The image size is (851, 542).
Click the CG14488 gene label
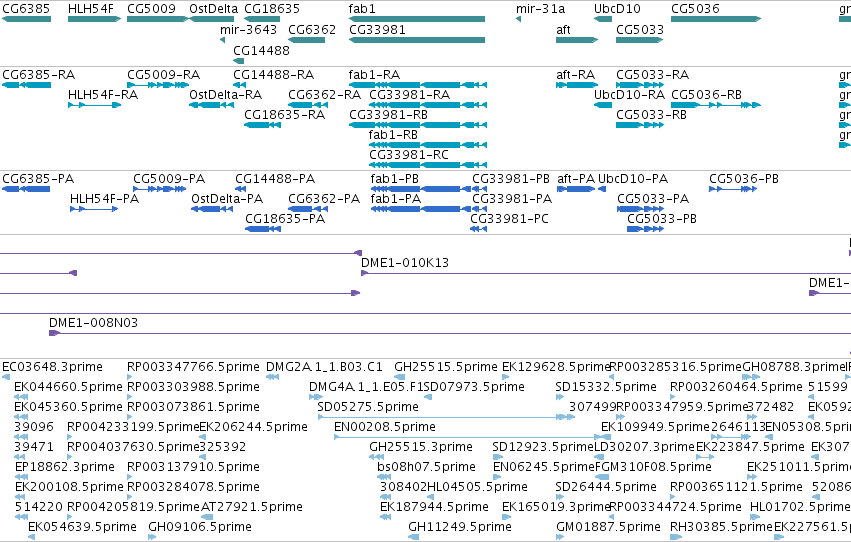262,50
